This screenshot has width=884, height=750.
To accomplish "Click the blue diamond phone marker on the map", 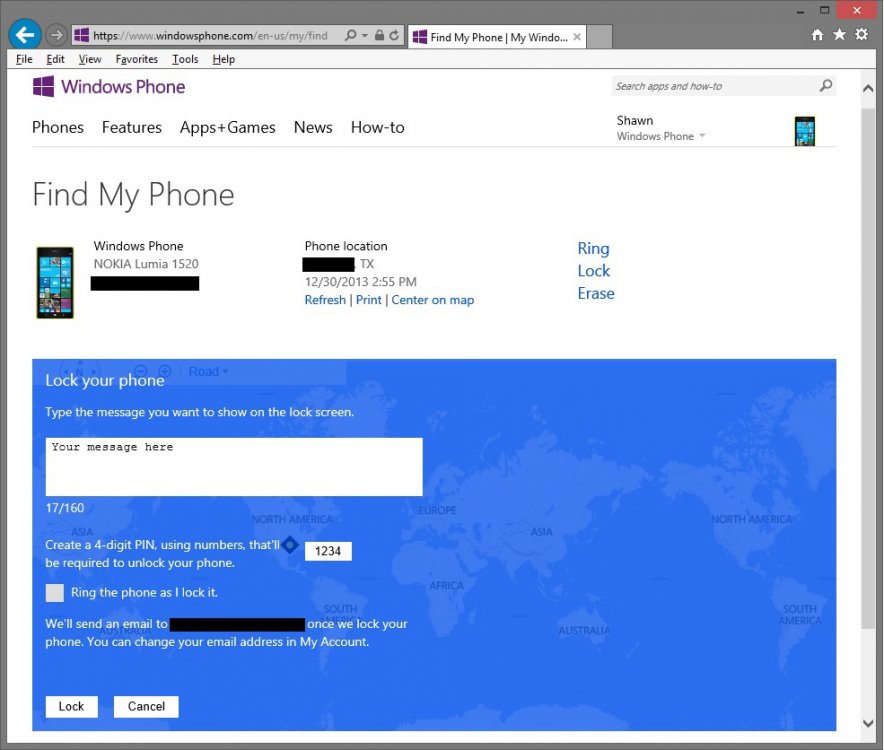I will 290,545.
